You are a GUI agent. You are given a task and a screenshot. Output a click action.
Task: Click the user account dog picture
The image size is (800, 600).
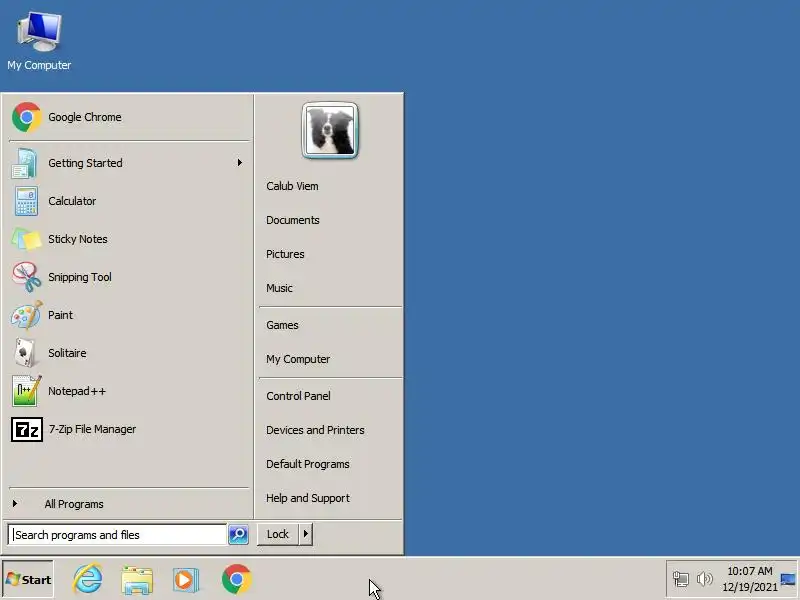pos(330,131)
